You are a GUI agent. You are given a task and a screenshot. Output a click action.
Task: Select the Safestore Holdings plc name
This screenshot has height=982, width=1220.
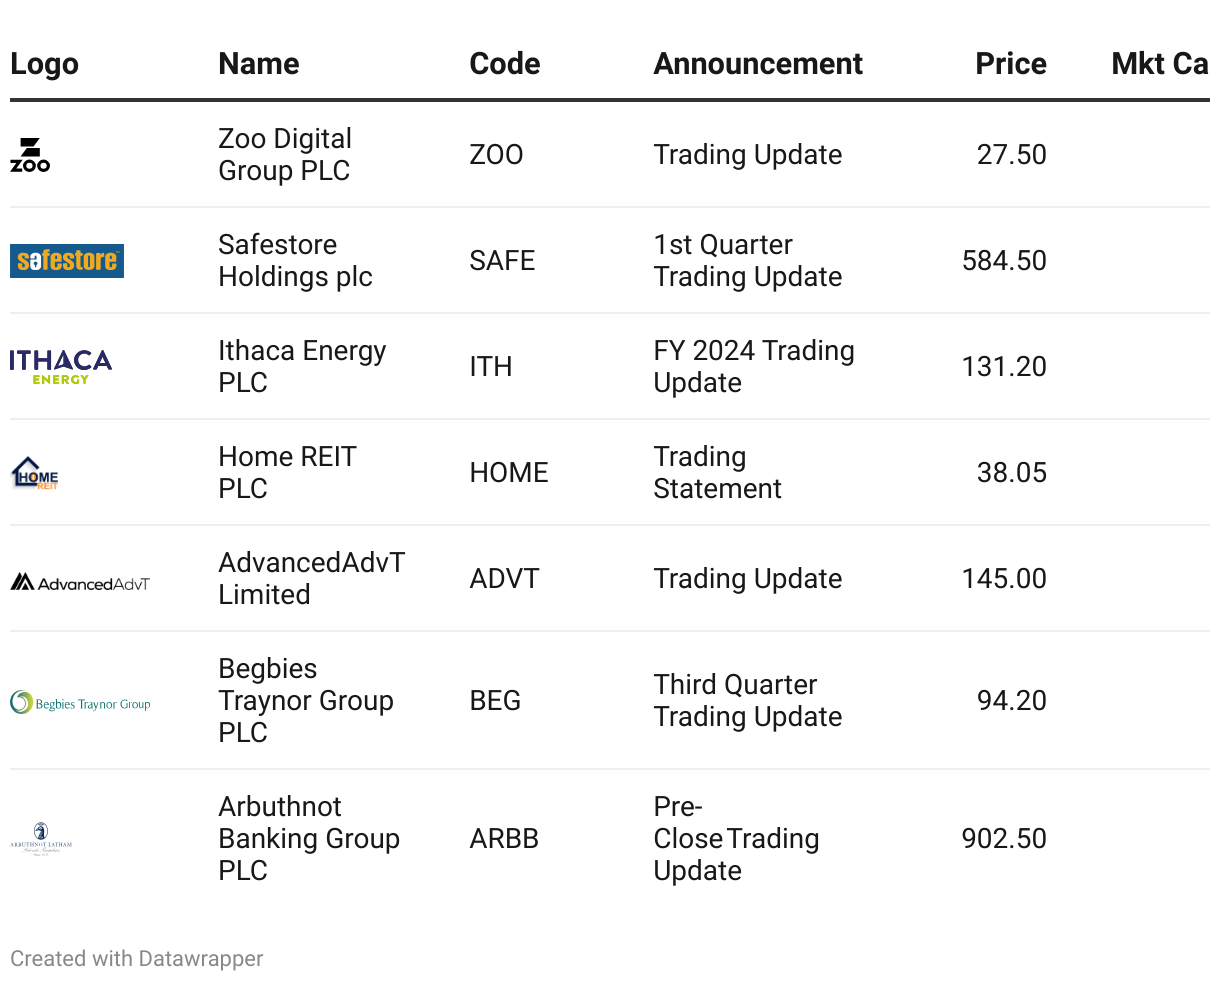point(296,261)
